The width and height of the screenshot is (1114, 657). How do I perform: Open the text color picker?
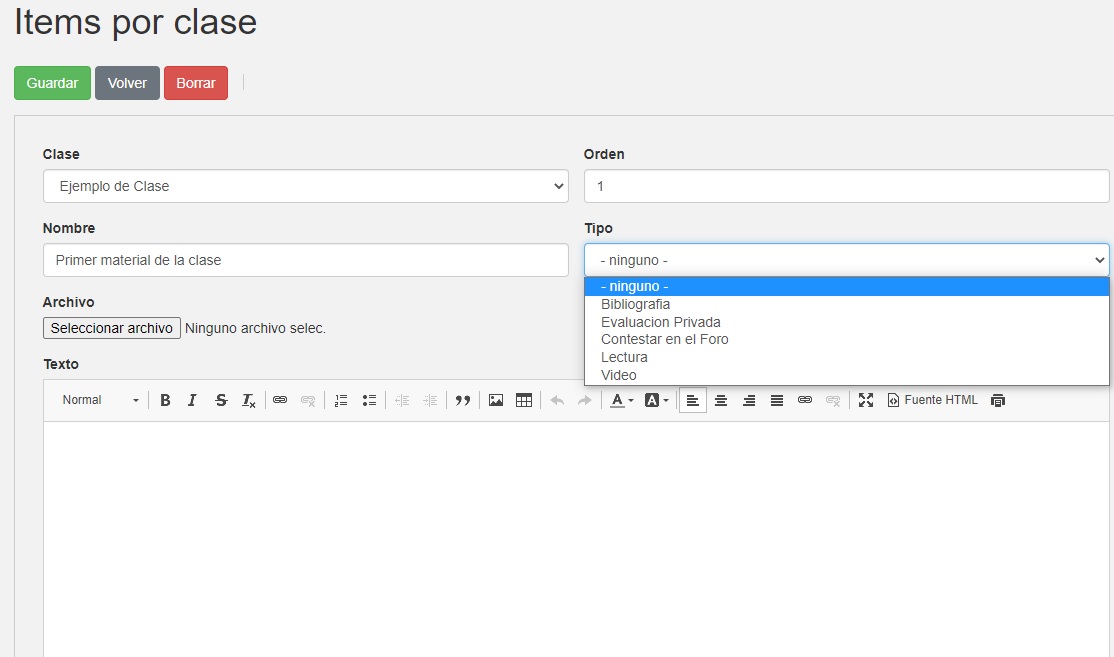click(621, 400)
